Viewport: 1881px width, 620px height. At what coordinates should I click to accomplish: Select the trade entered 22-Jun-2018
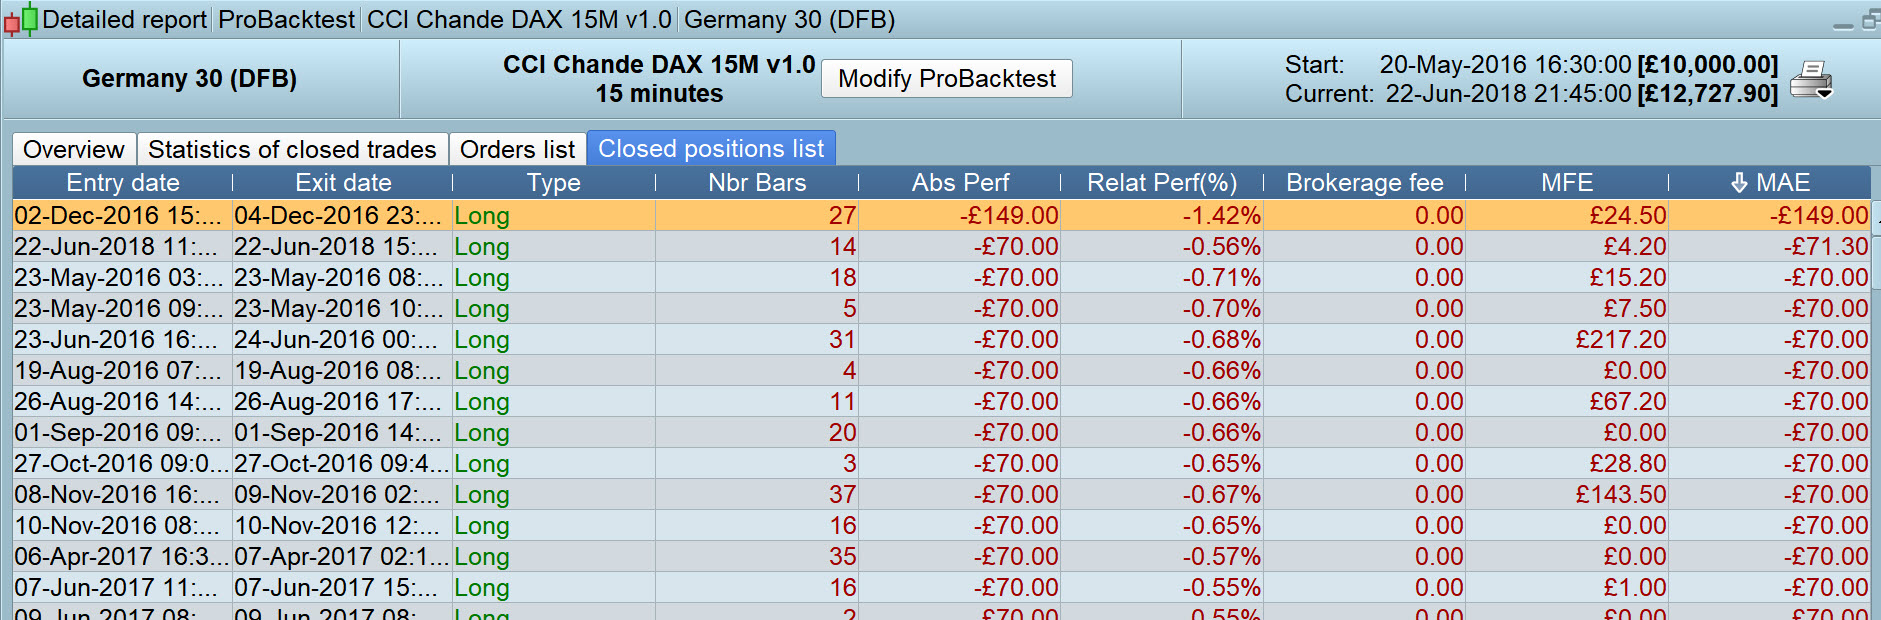pos(117,247)
